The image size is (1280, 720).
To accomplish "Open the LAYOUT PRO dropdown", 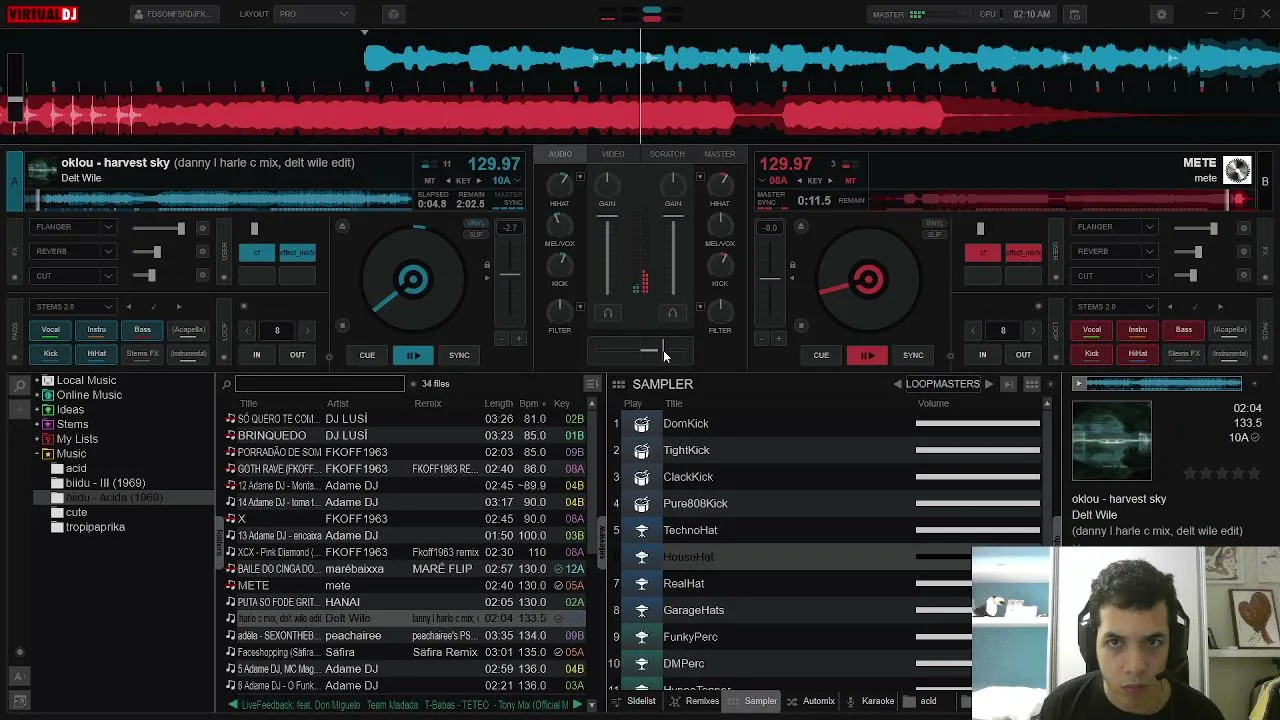I will pos(313,15).
